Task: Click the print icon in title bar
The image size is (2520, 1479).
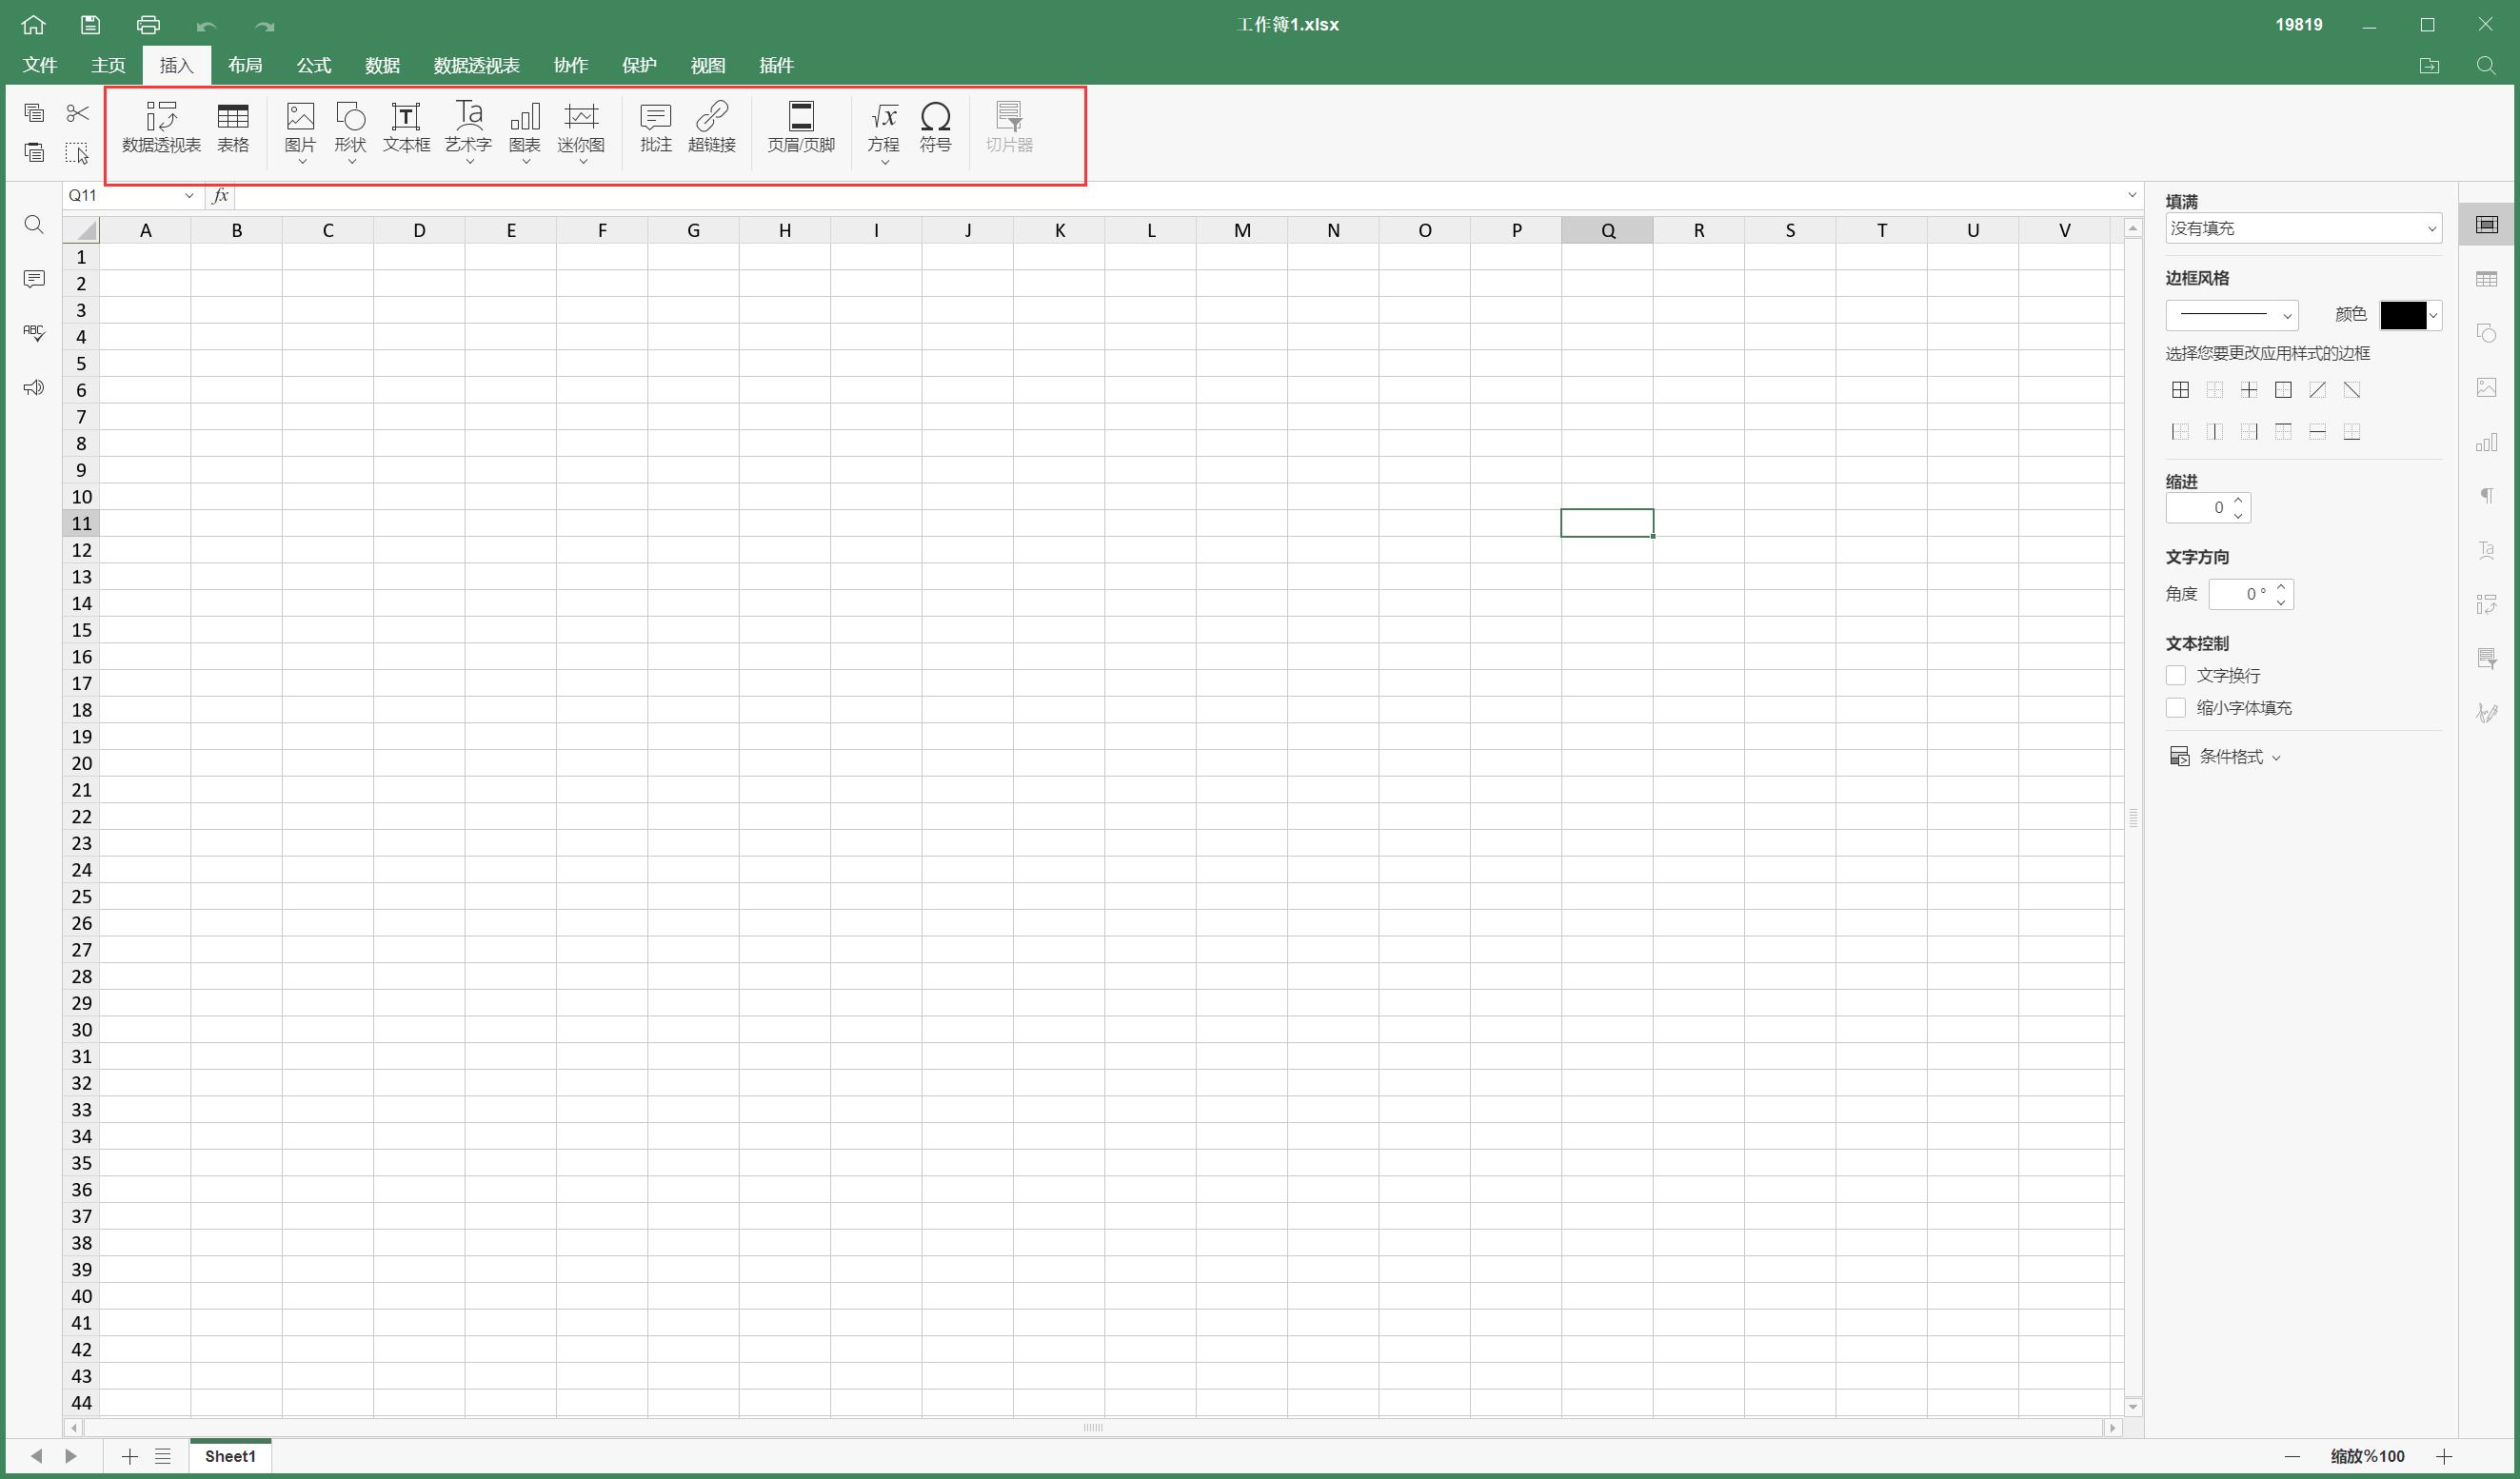Action: [148, 25]
